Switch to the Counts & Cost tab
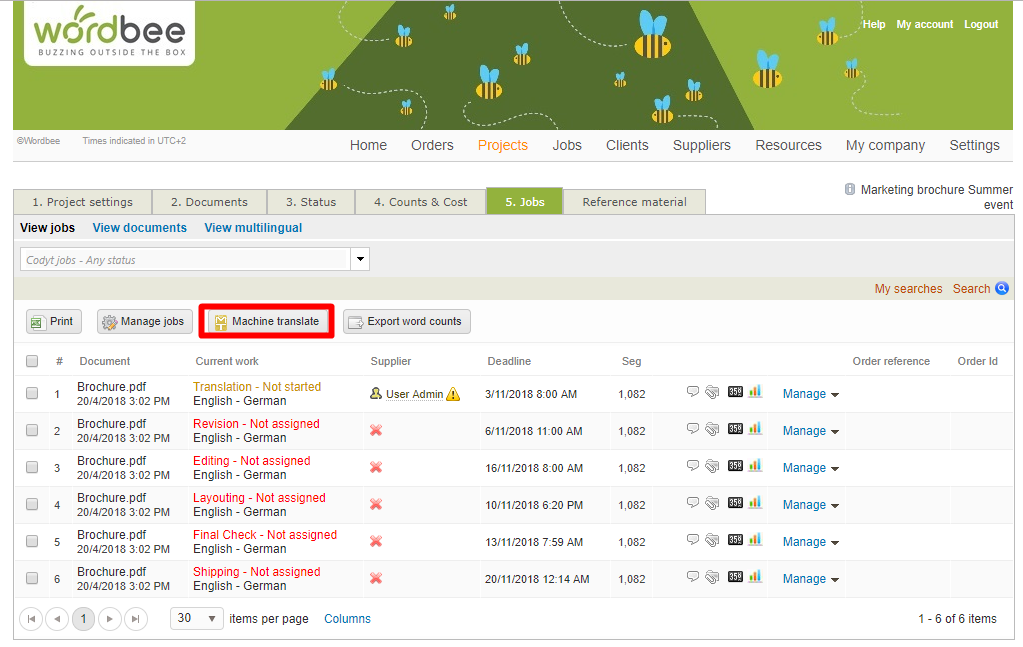1023x647 pixels. tap(420, 202)
